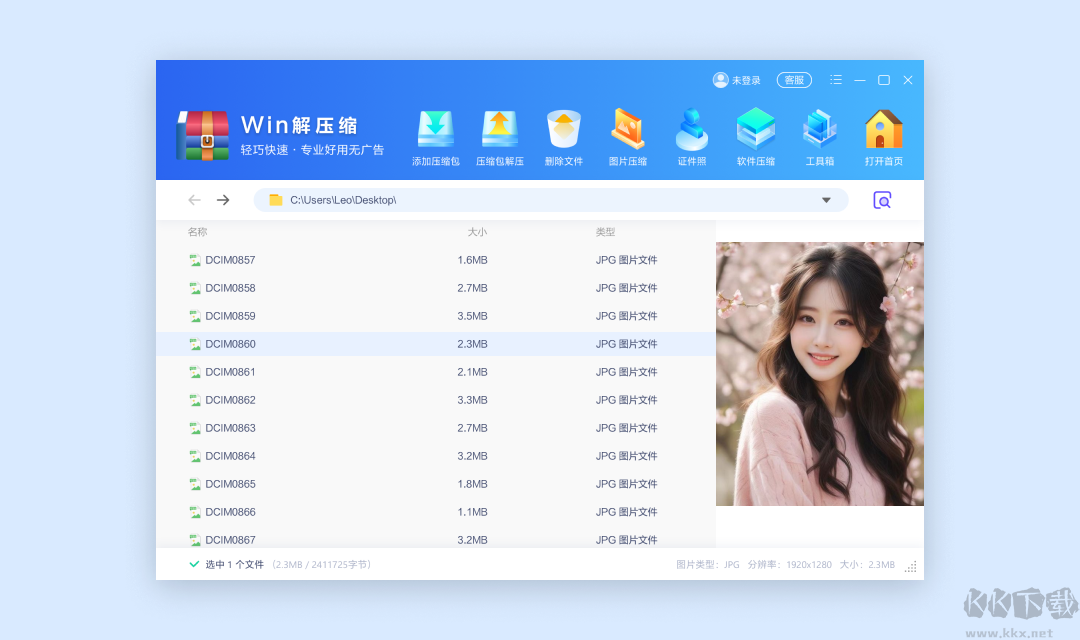This screenshot has height=640, width=1080.
Task: Click the image preview thumbnail on the right
Action: [819, 372]
